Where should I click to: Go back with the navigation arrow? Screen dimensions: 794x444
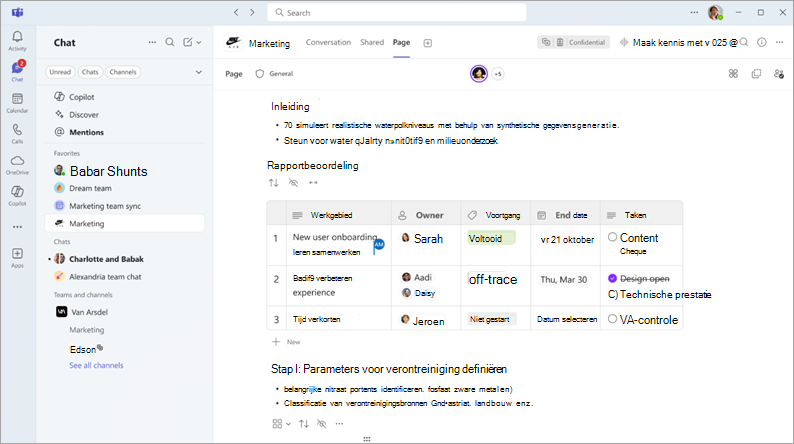[x=236, y=13]
